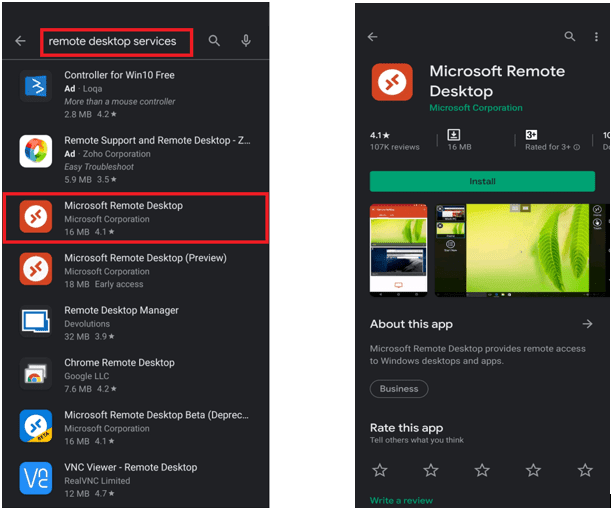Open the Microsoft Corporation developer link
This screenshot has height=510, width=612.
(475, 108)
